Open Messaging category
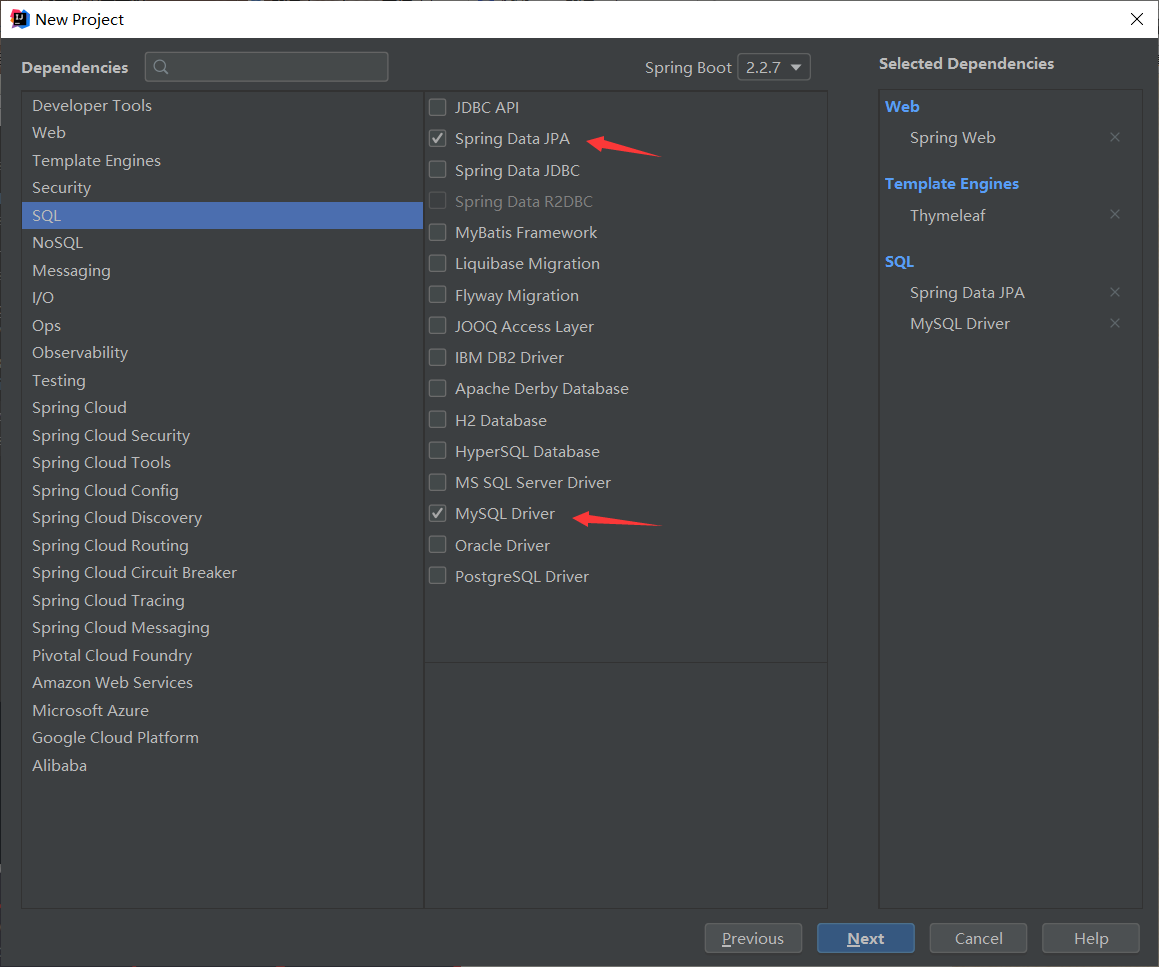The width and height of the screenshot is (1159, 967). pyautogui.click(x=222, y=271)
